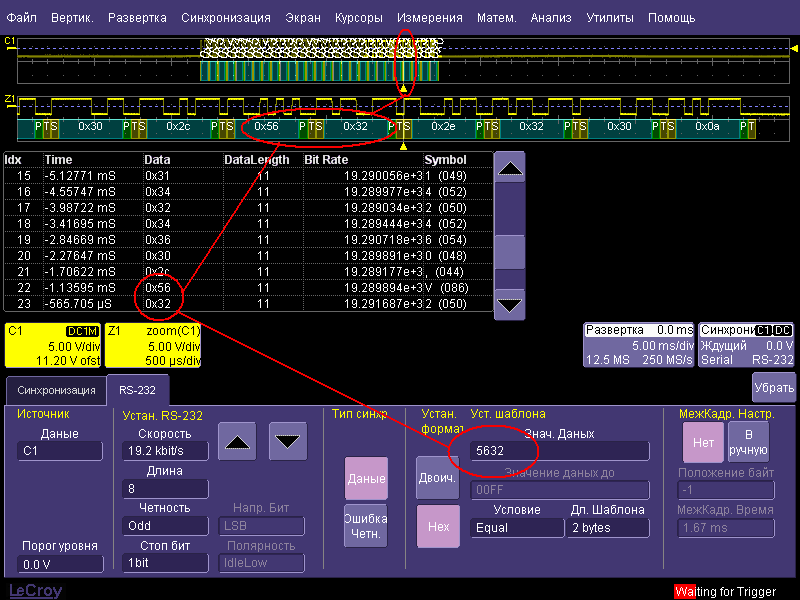Select Hex setup format

(x=436, y=527)
